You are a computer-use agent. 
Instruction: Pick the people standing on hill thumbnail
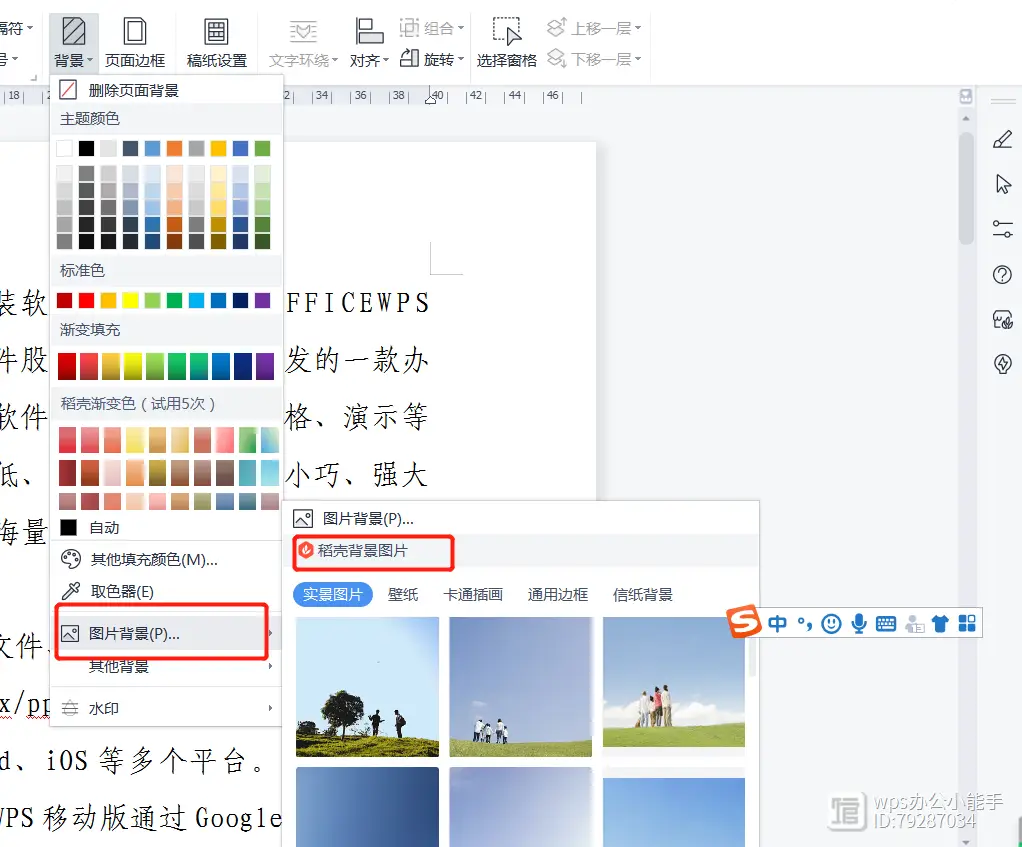(674, 682)
